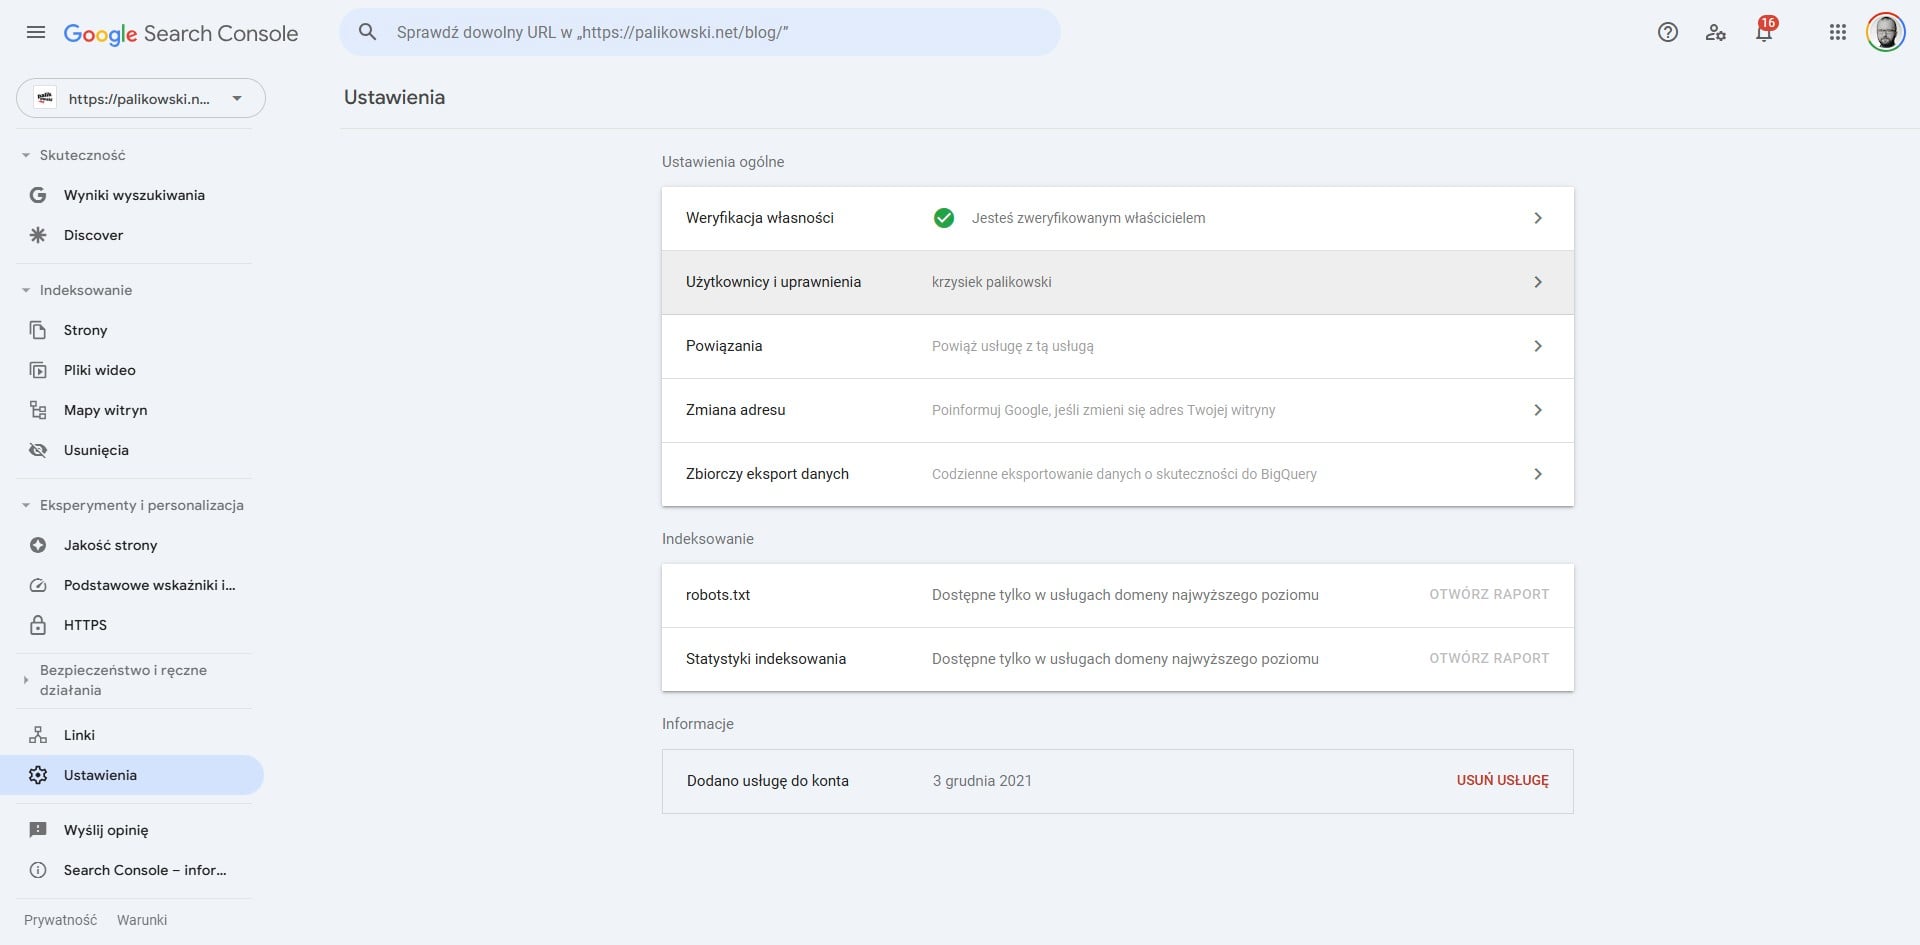The image size is (1920, 945).
Task: Click the help question mark icon
Action: (1668, 32)
